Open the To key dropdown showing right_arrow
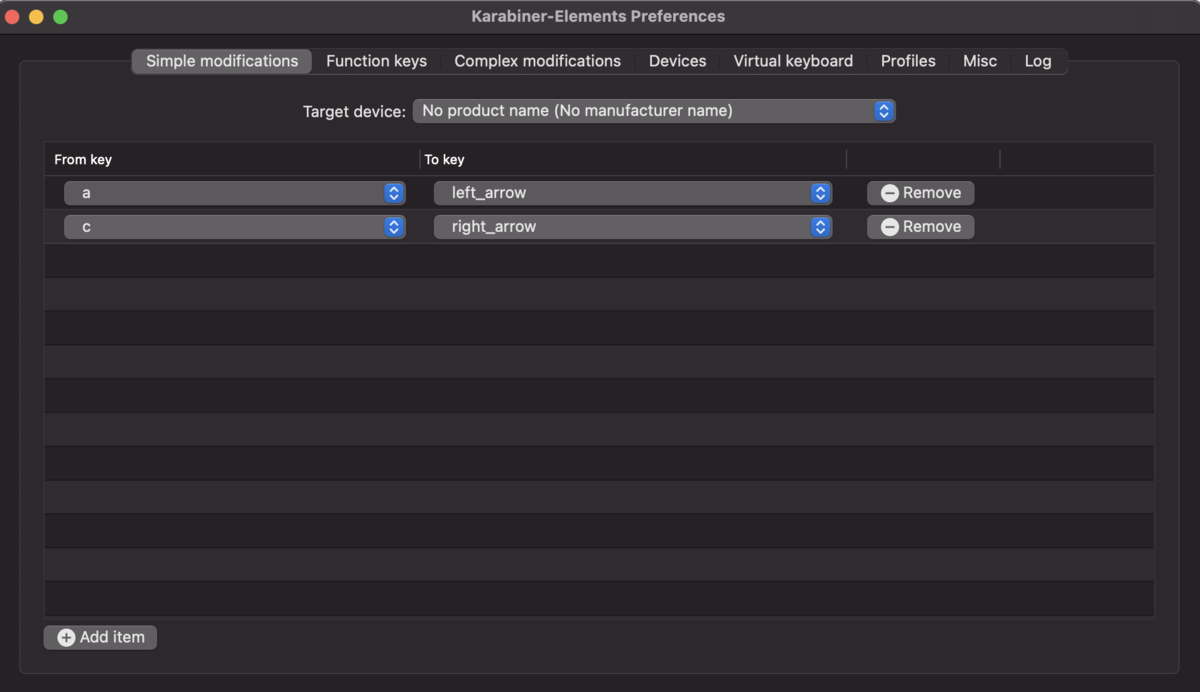 633,227
